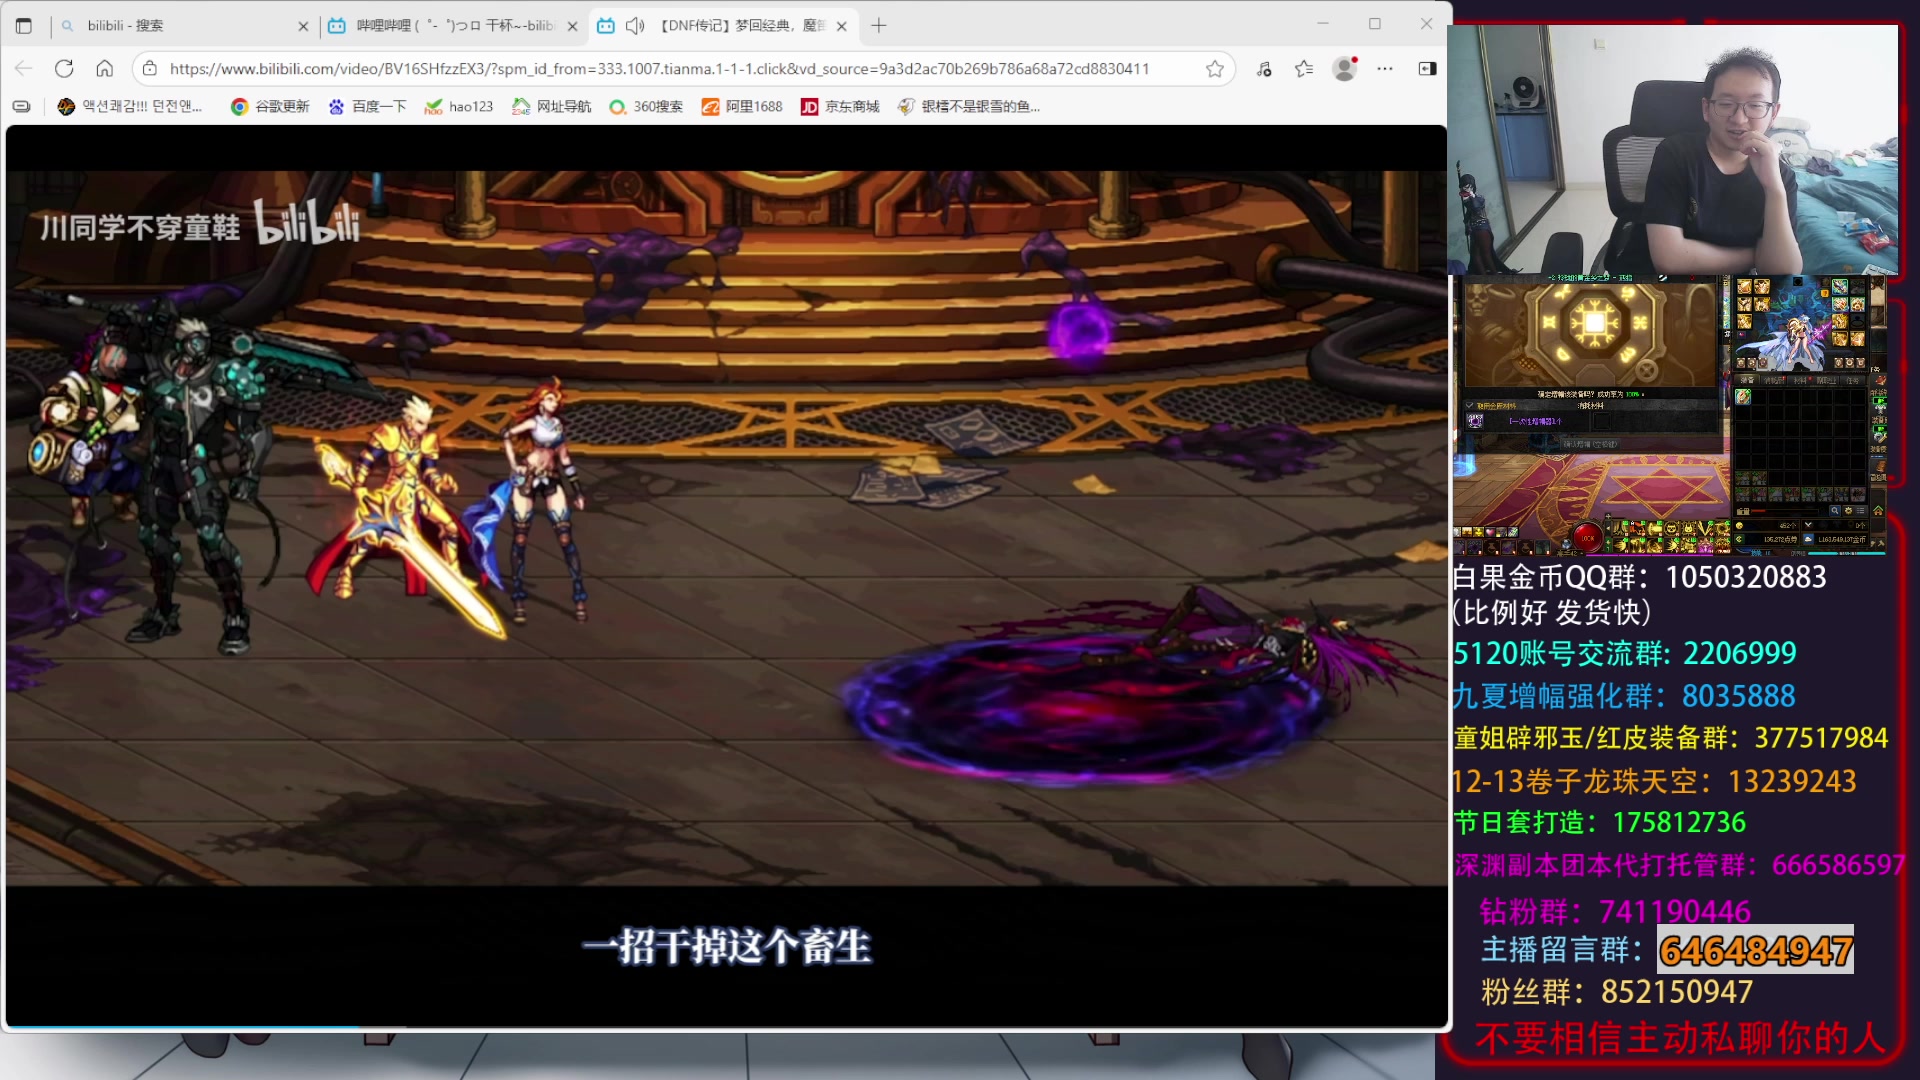Open the browser extensions icon
The height and width of the screenshot is (1080, 1920).
[x=1264, y=68]
